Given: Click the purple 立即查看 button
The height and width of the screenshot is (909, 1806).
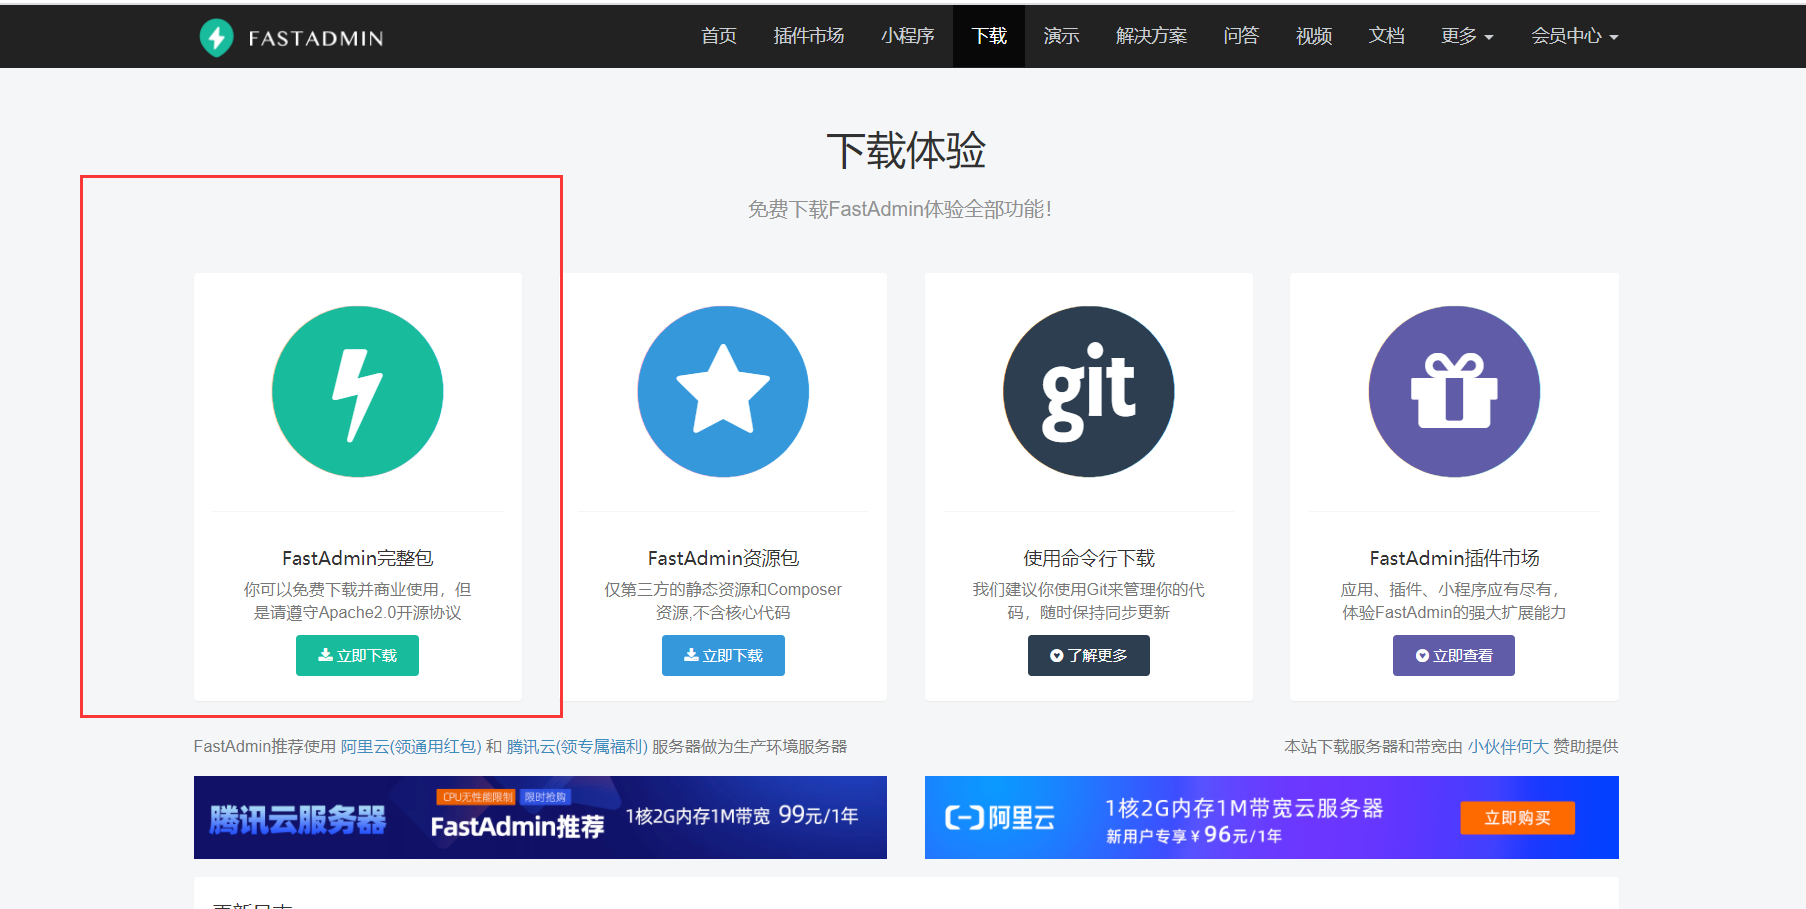Looking at the screenshot, I should pos(1454,655).
